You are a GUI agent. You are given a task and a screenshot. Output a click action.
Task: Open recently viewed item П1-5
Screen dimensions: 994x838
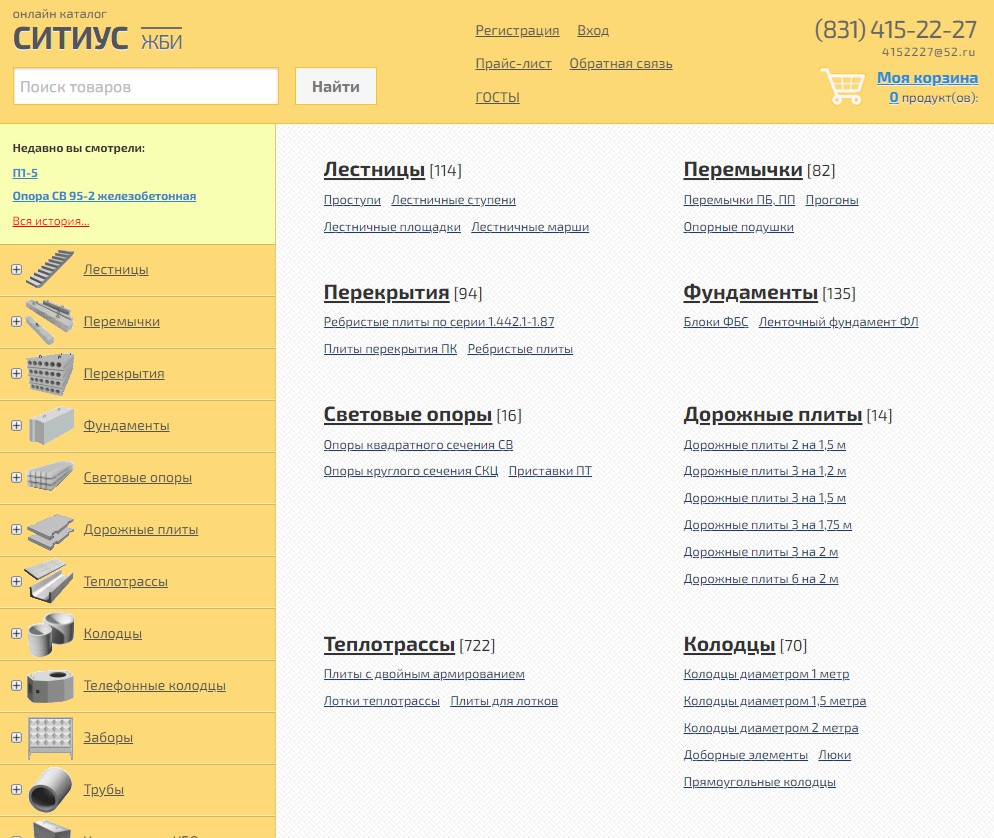coord(25,172)
